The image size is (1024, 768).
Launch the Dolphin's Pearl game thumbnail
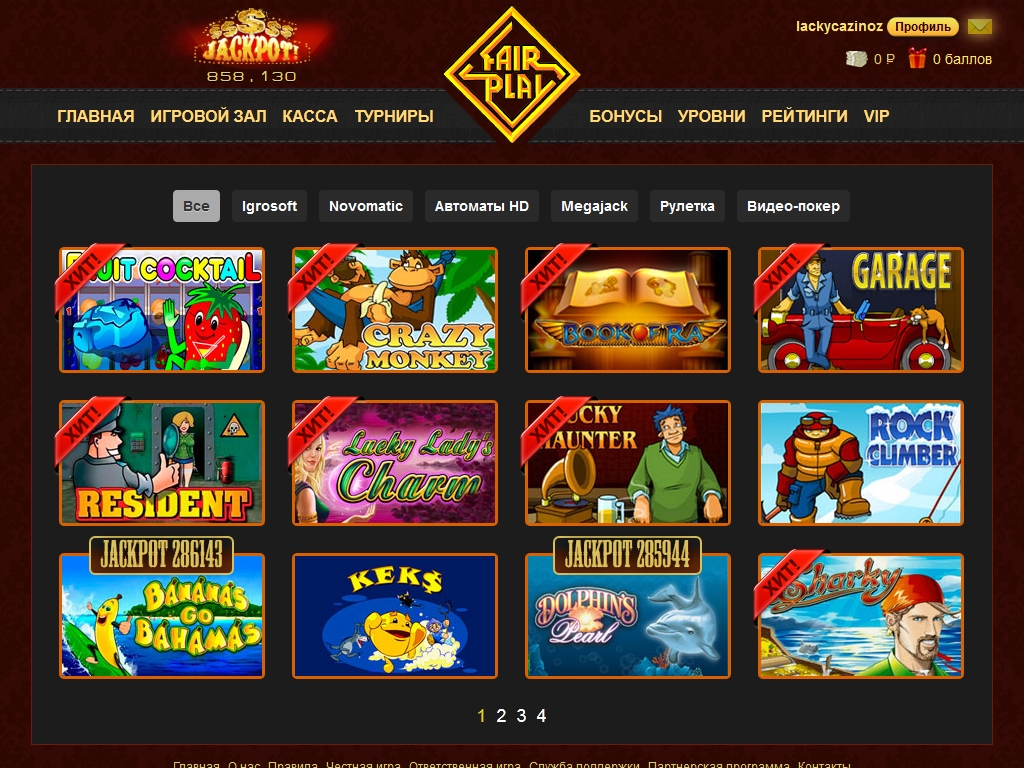pos(628,616)
